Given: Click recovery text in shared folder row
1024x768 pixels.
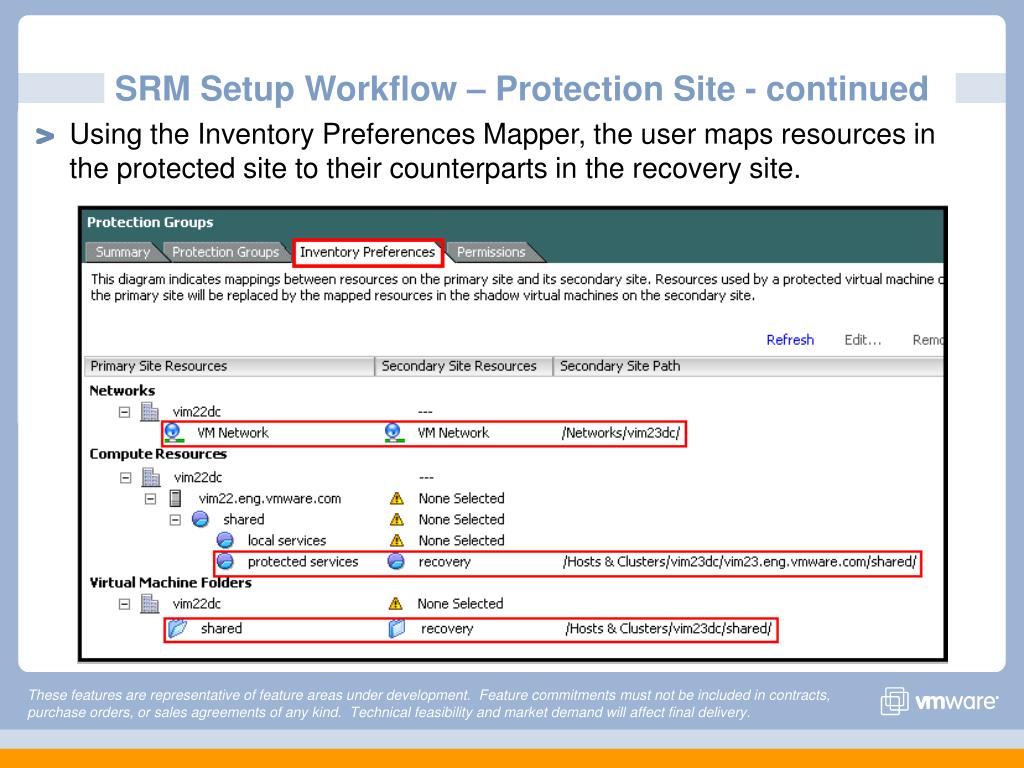Looking at the screenshot, I should [447, 629].
